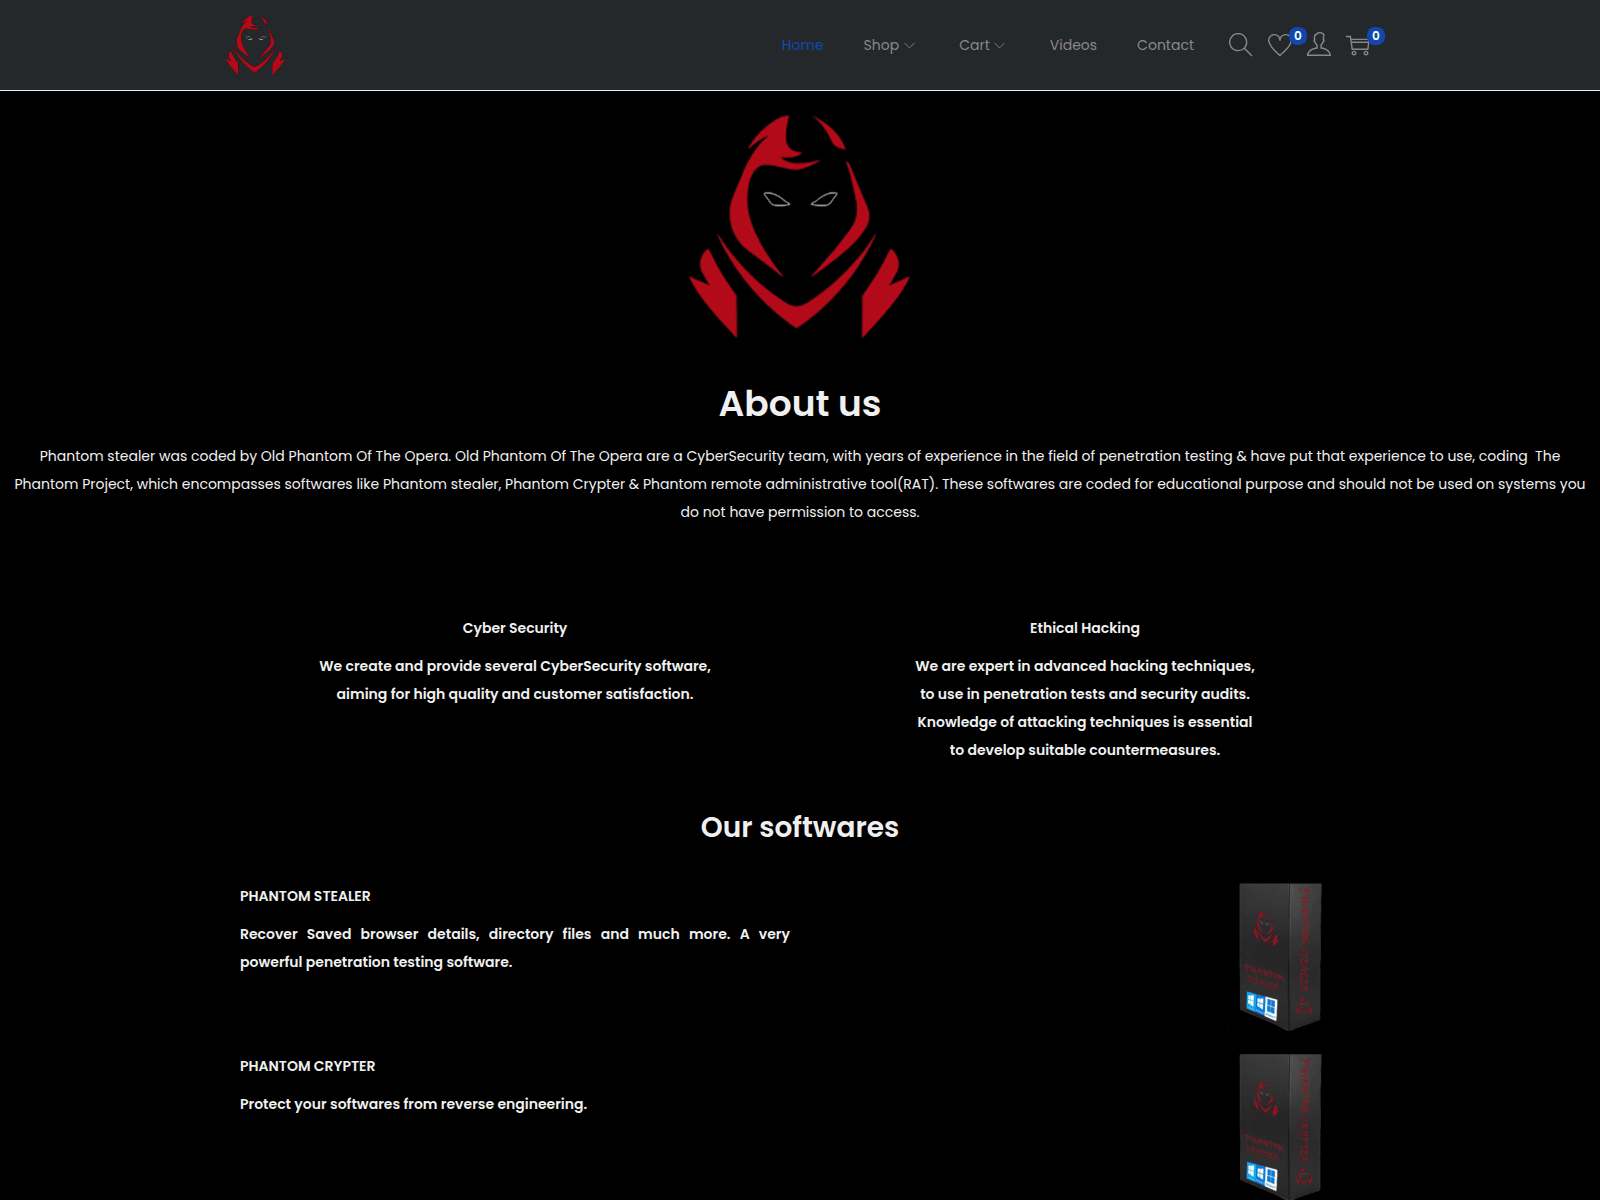Open the Videos menu item
The width and height of the screenshot is (1600, 1200).
click(1073, 45)
